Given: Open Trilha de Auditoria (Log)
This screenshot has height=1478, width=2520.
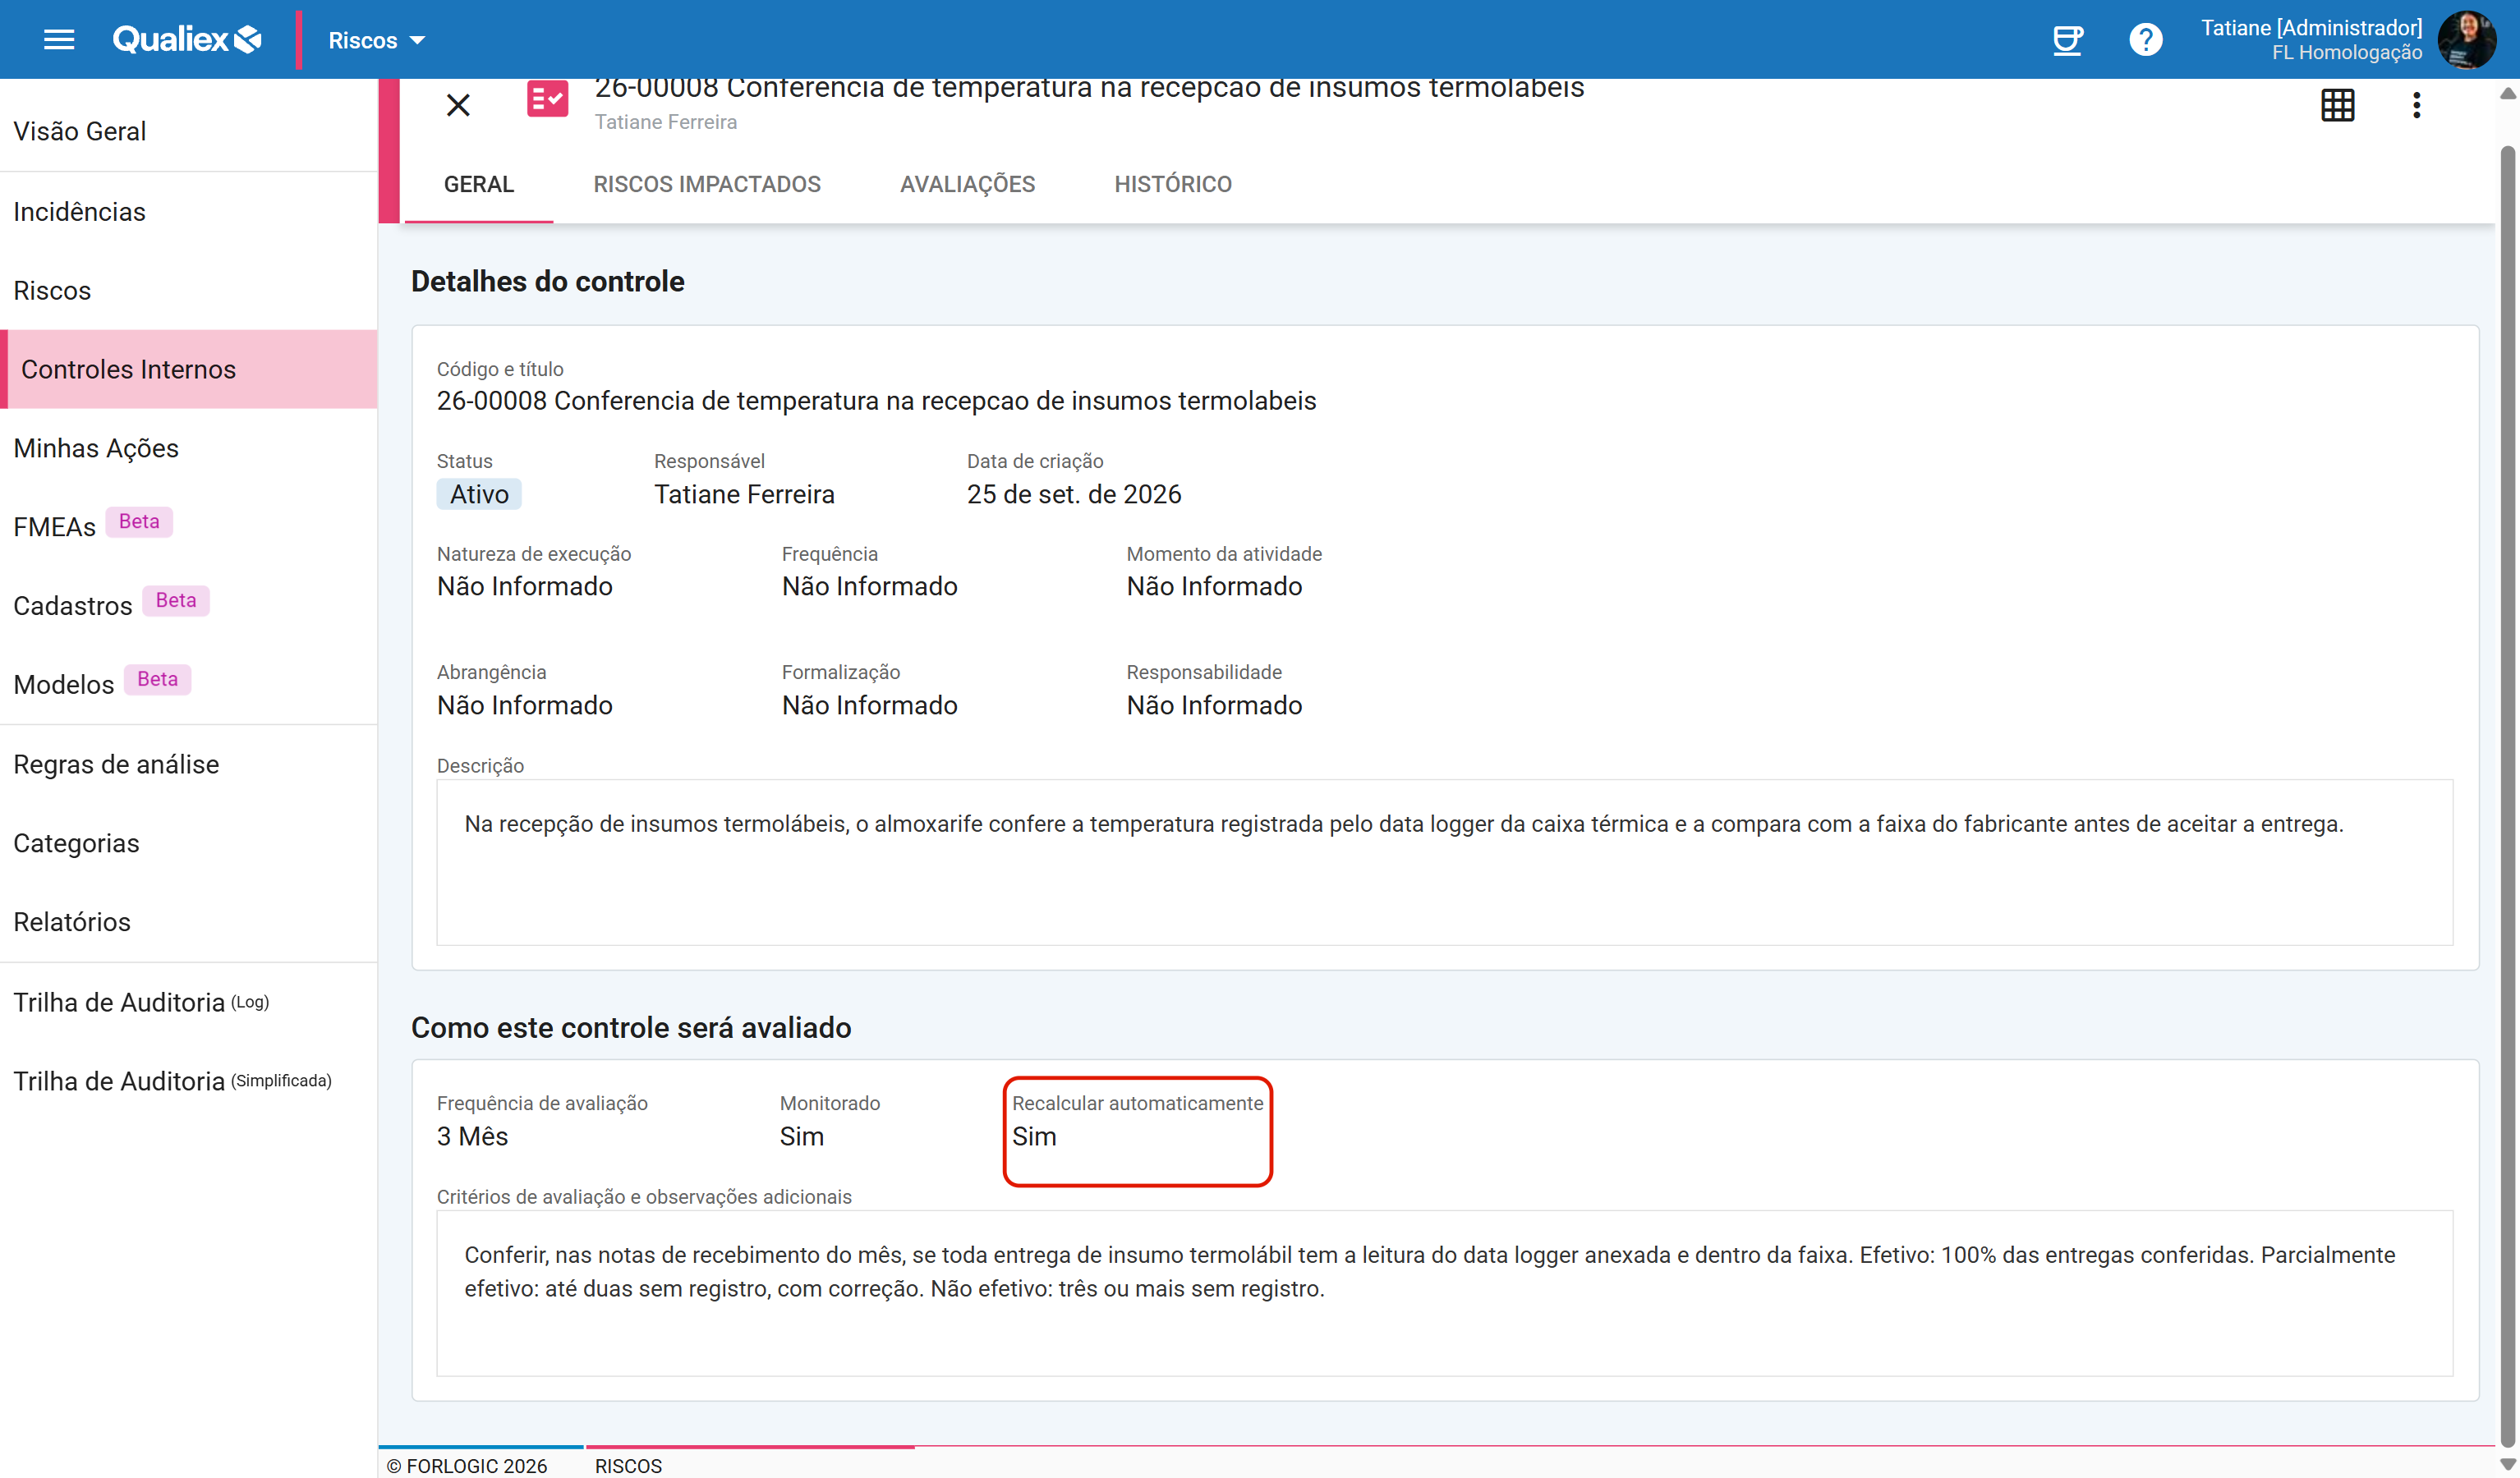Looking at the screenshot, I should coord(189,1002).
